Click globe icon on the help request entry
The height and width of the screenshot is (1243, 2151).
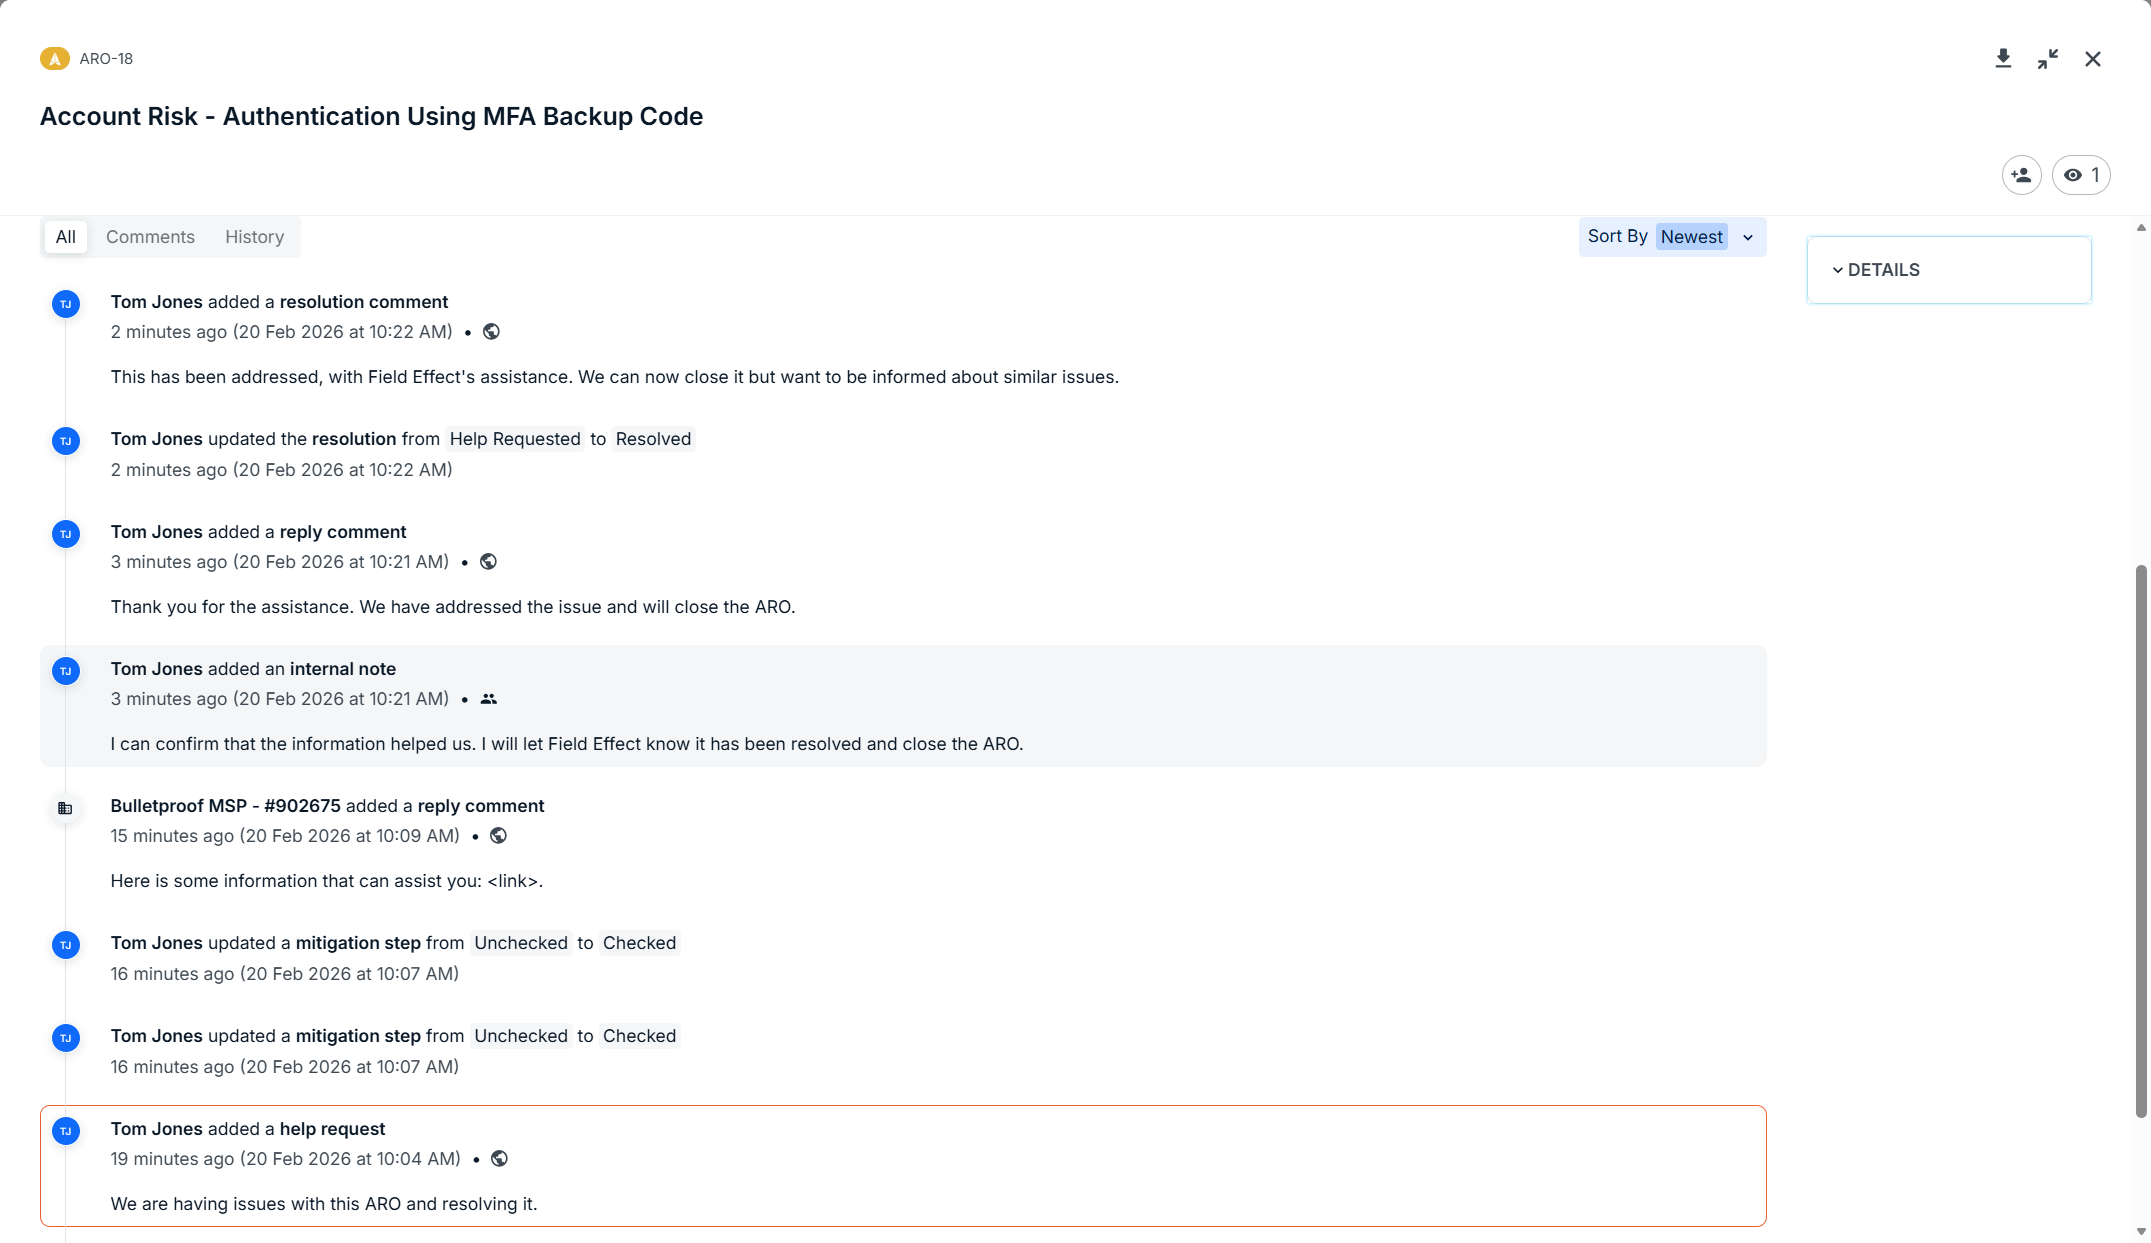(499, 1159)
